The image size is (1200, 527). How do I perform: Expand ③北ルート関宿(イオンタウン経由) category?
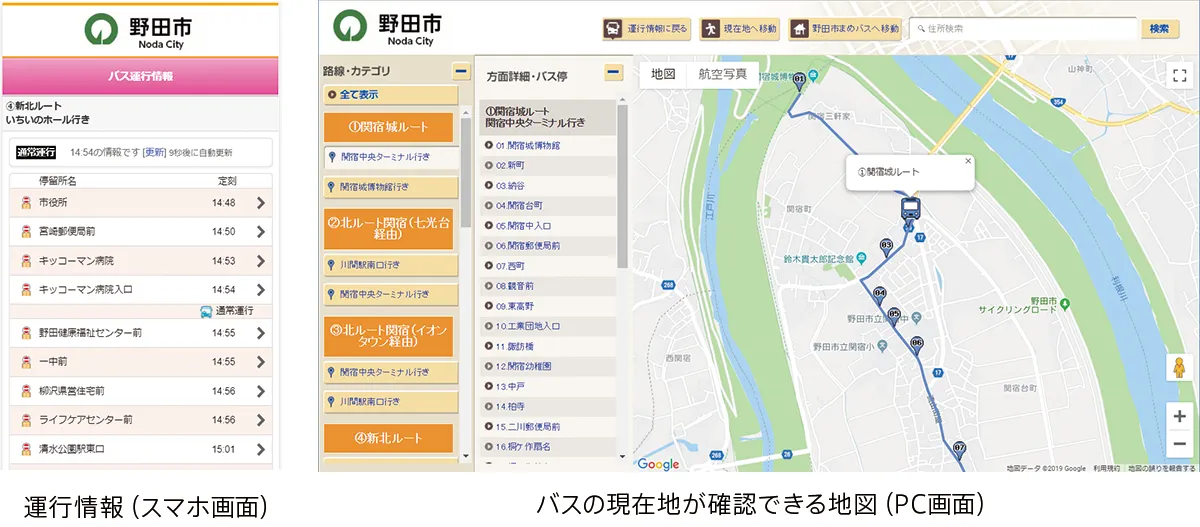[389, 335]
